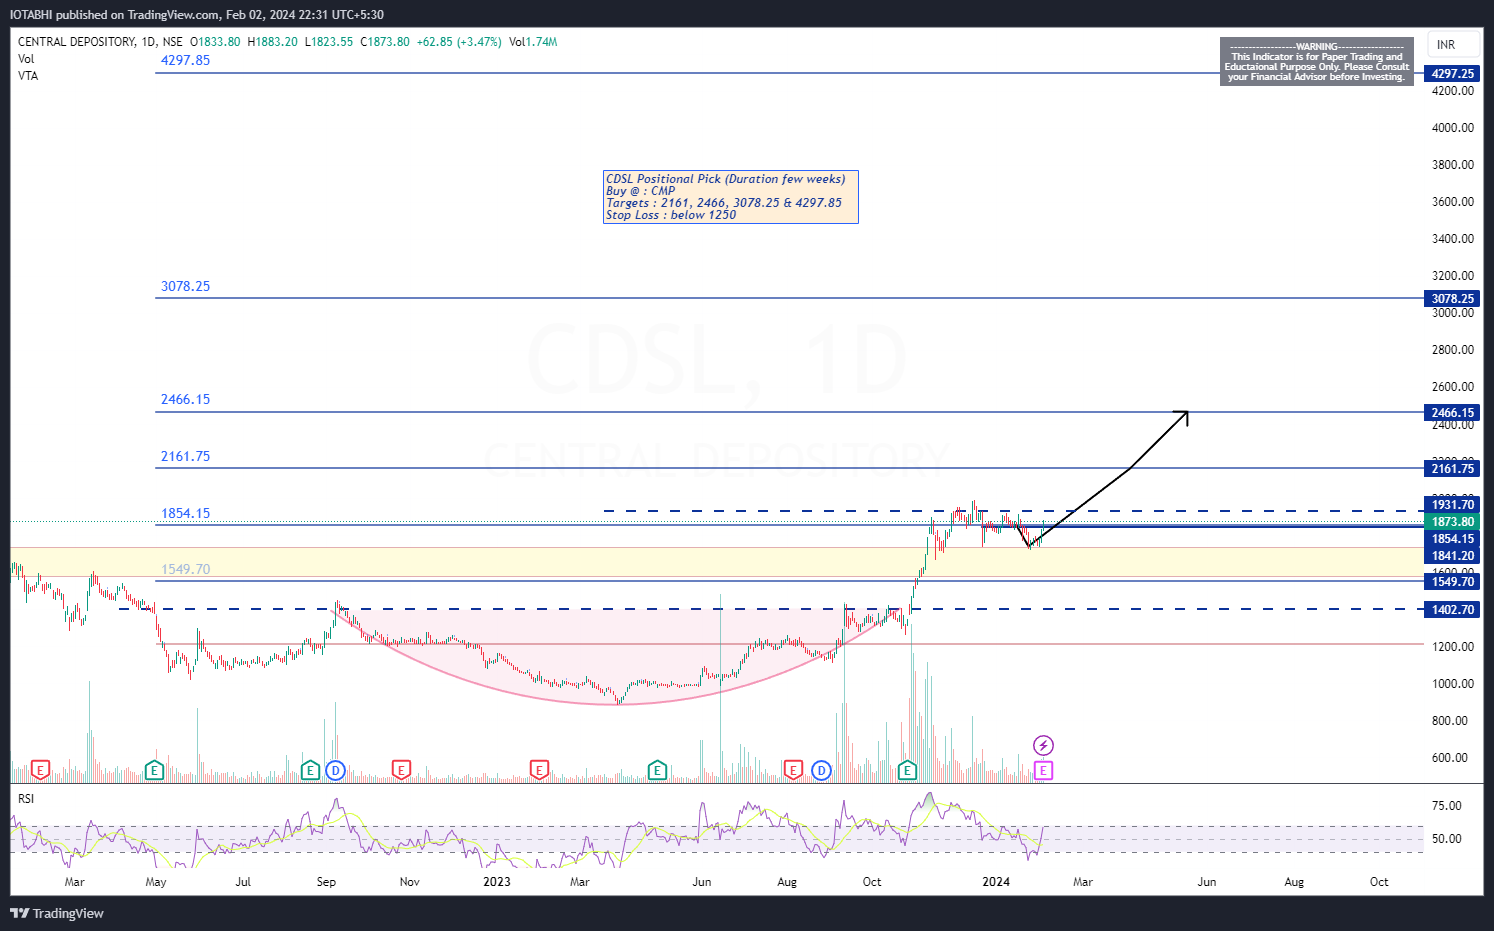Click the 50.00 RSI scale value

[1447, 839]
